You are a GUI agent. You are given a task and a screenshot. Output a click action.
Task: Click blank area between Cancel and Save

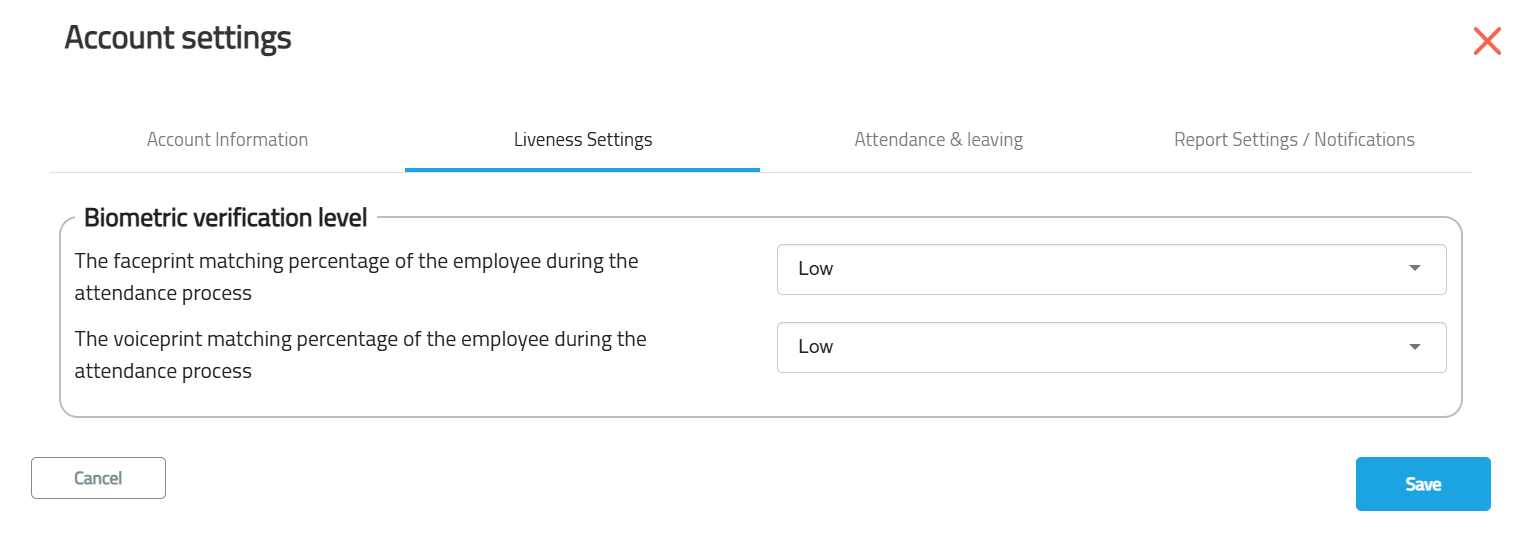click(x=760, y=480)
